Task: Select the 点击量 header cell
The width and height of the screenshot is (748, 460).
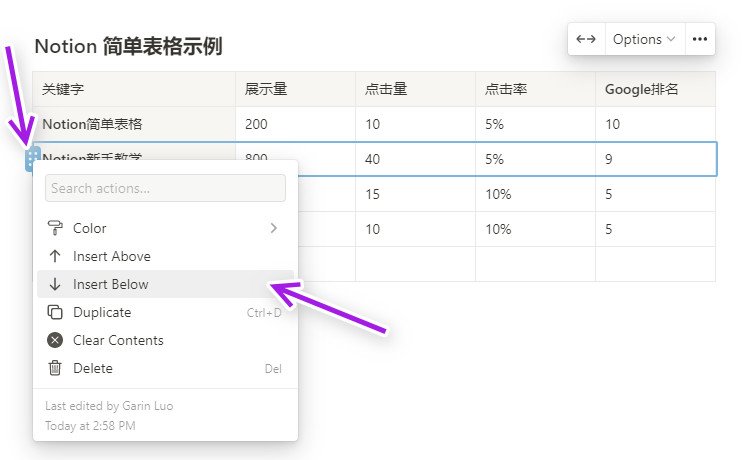Action: click(x=416, y=89)
